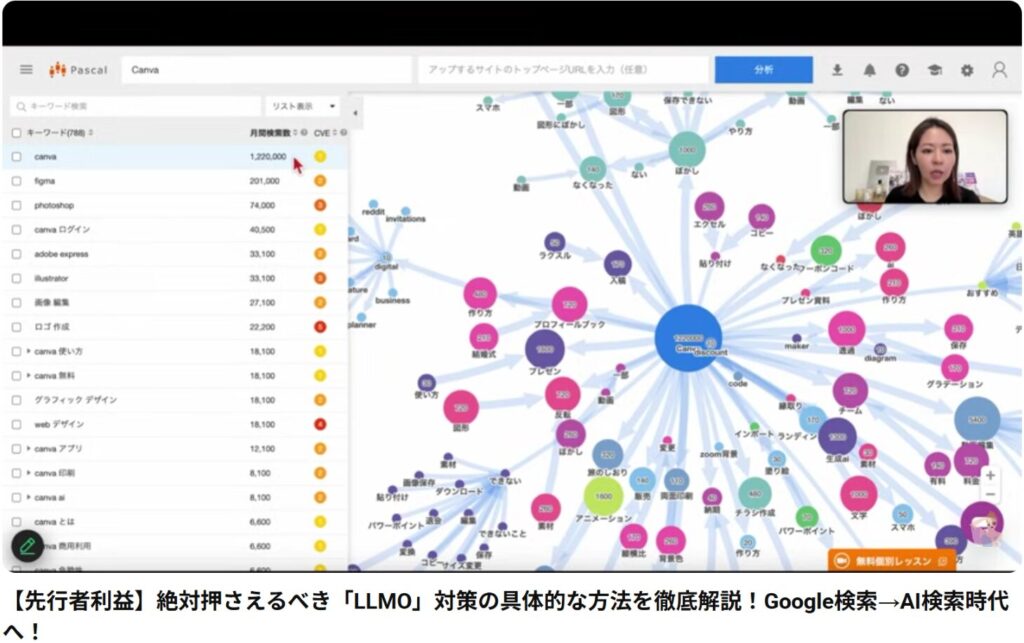Click the blue 分析 button
1024x643 pixels.
tap(763, 70)
